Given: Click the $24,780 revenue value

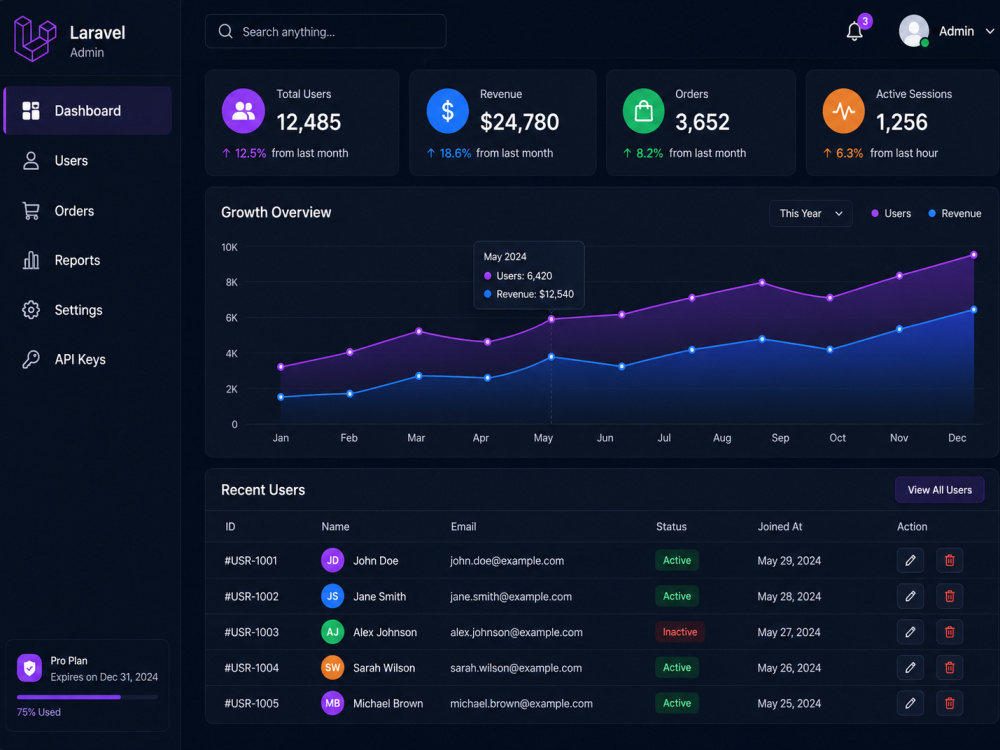Looking at the screenshot, I should click(x=519, y=122).
